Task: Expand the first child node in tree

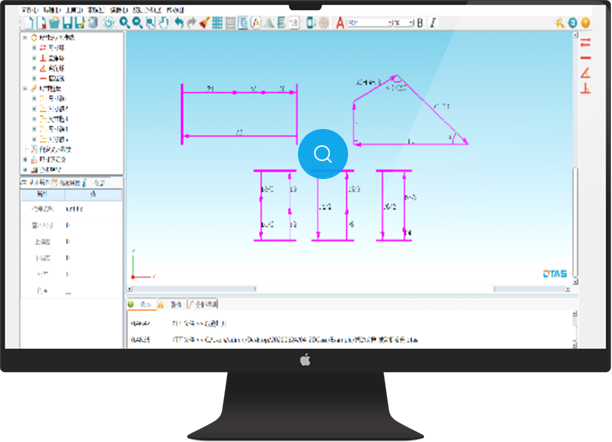Action: (x=34, y=48)
